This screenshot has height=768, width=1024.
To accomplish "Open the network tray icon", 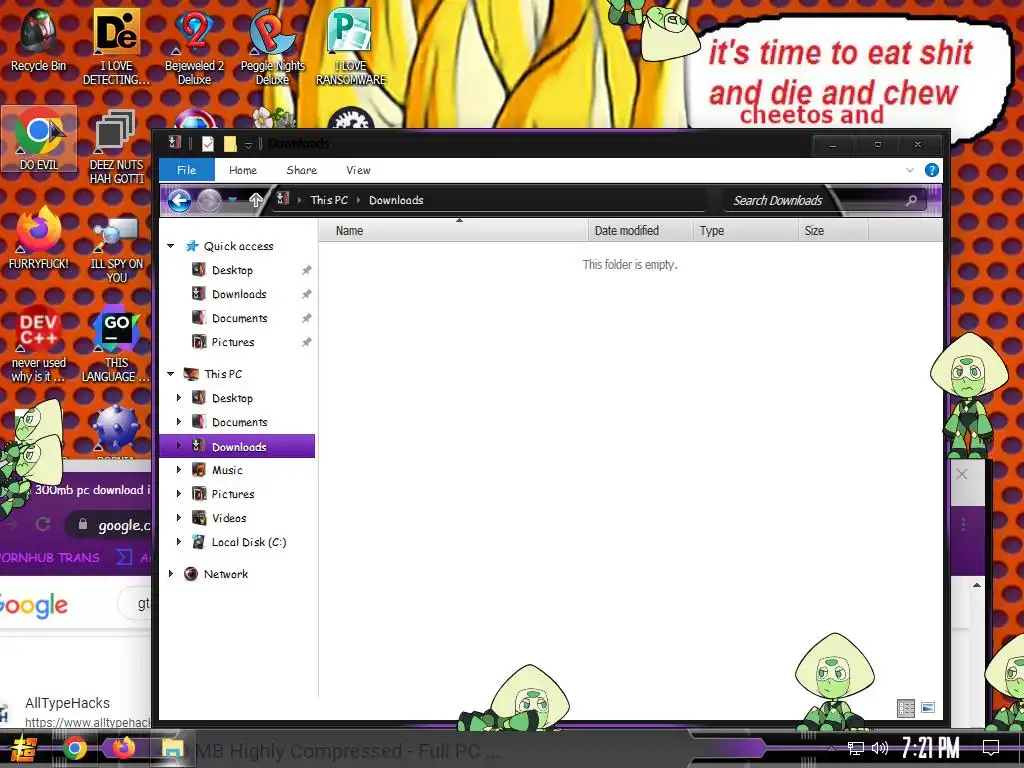I will (x=856, y=748).
